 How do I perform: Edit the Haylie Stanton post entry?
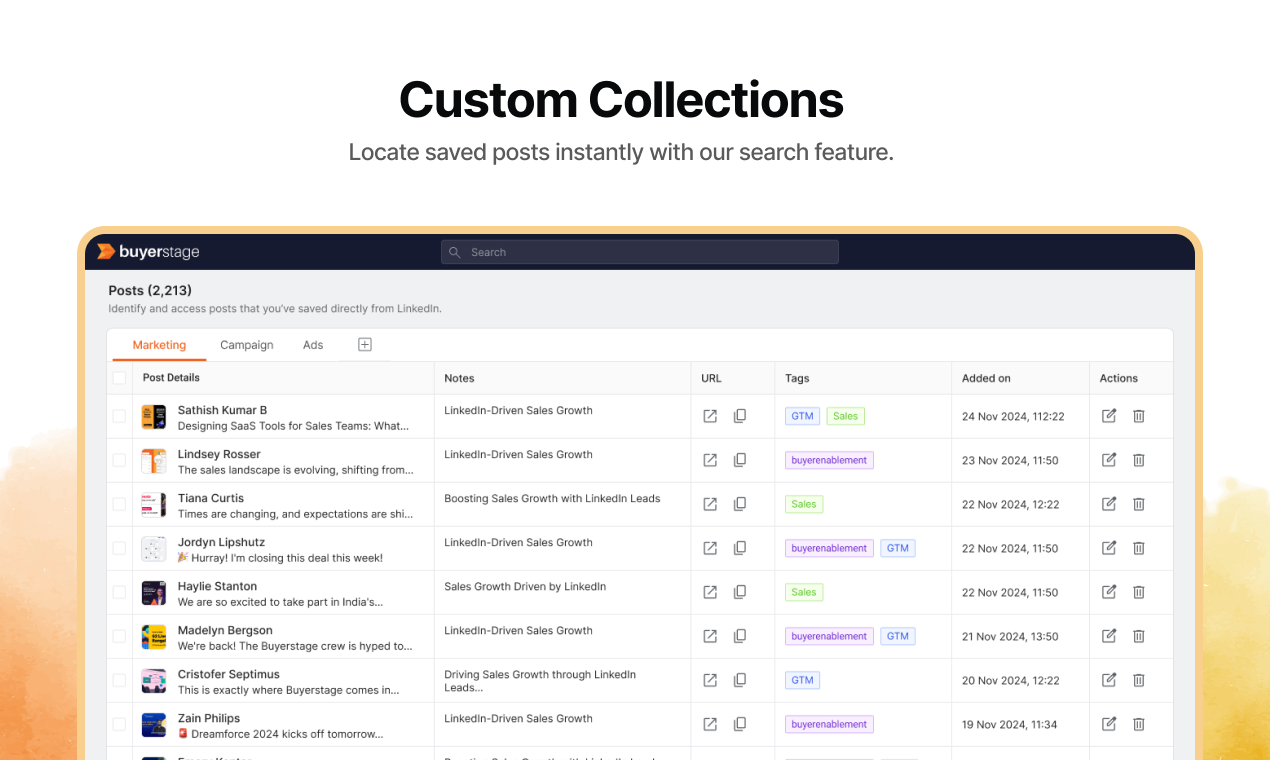pyautogui.click(x=1109, y=592)
